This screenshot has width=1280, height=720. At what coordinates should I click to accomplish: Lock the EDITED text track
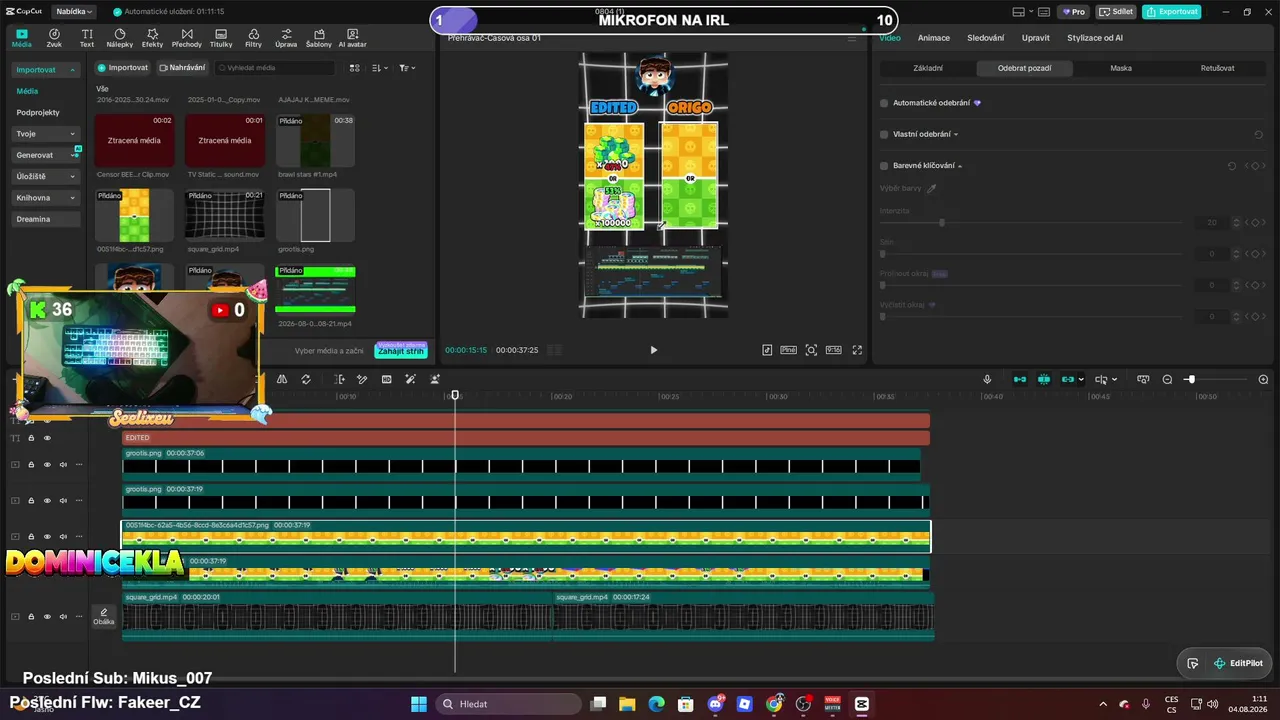pyautogui.click(x=31, y=438)
